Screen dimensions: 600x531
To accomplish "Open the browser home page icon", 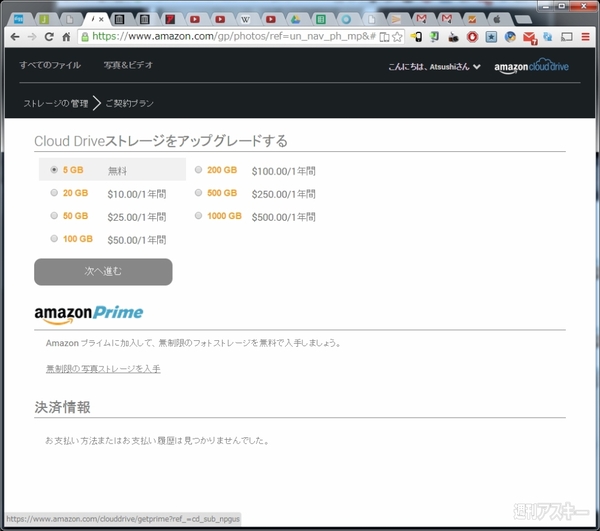I will pos(66,37).
